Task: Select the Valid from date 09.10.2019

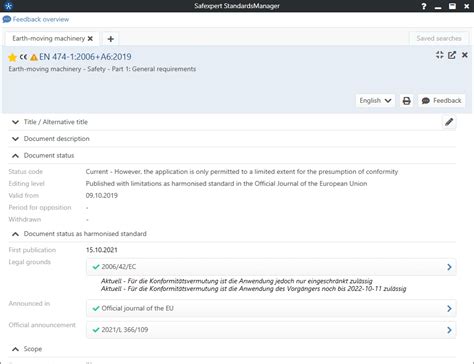Action: coord(102,195)
